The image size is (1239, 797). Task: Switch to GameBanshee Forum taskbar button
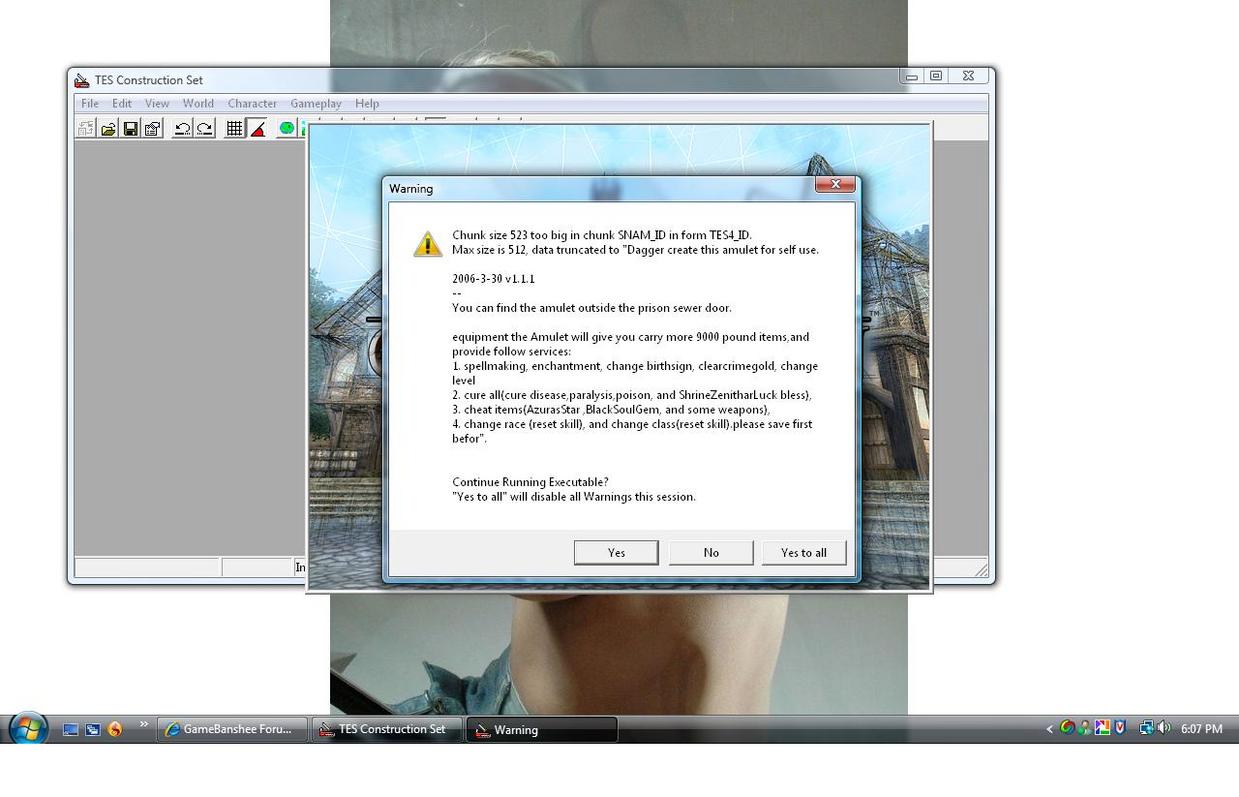pos(232,730)
